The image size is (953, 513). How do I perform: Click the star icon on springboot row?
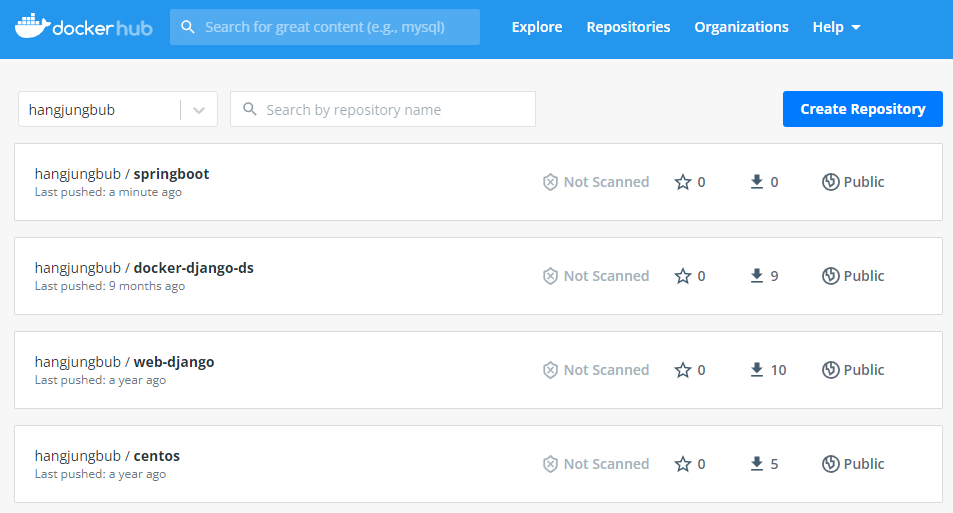tap(683, 182)
